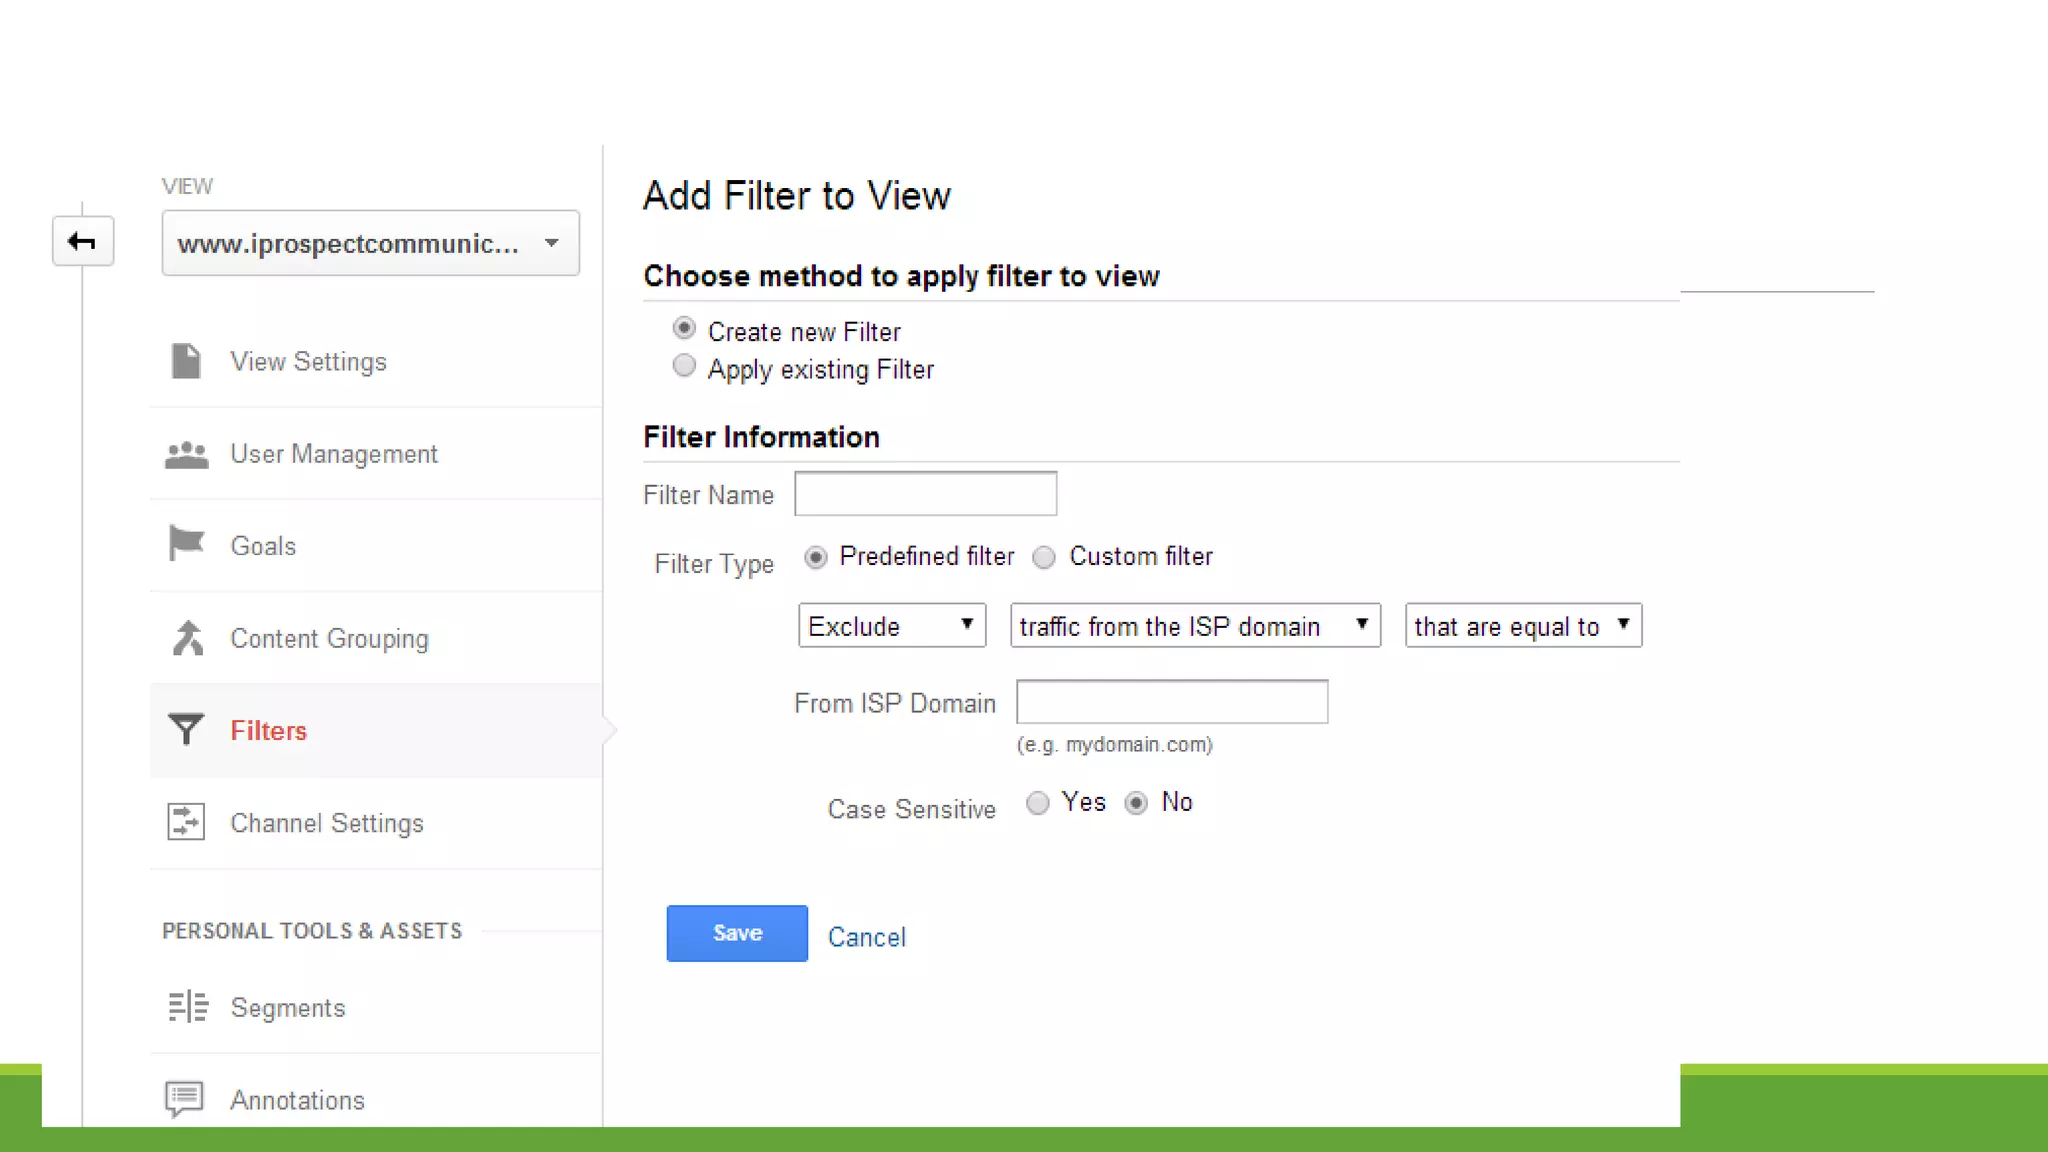
Task: Open the that are equal to dropdown
Action: click(x=1523, y=625)
